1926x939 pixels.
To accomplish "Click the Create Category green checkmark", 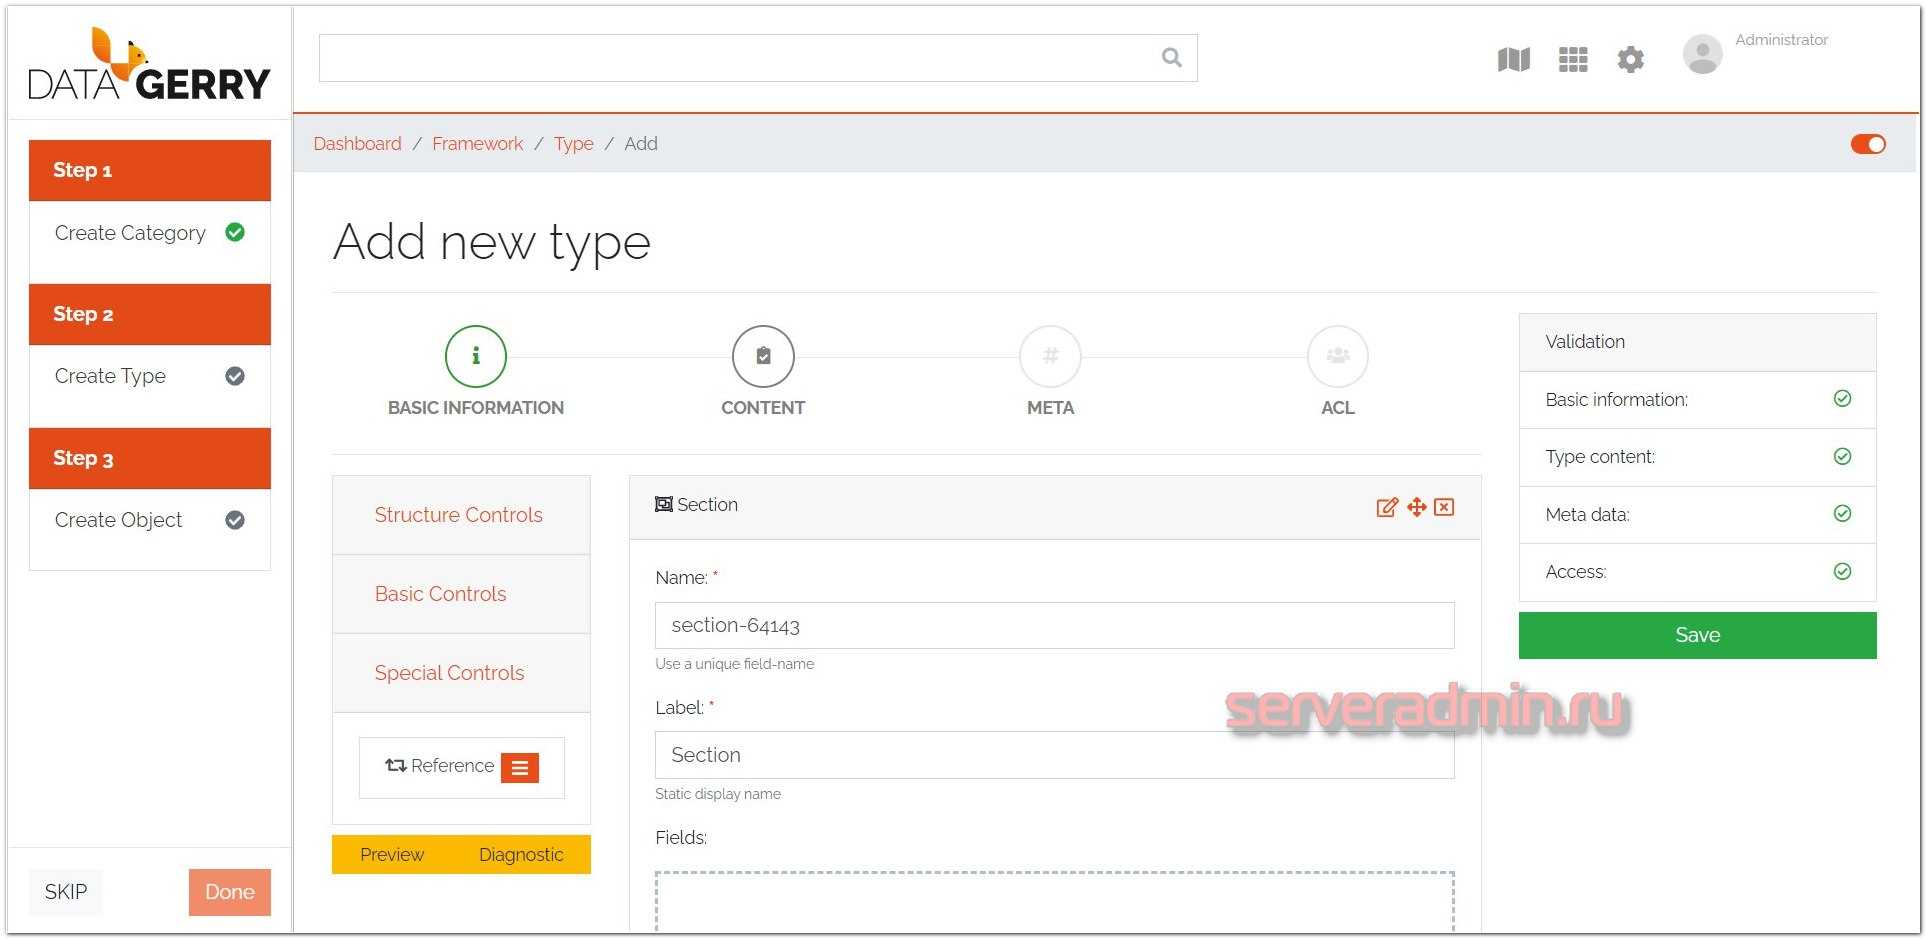I will [235, 232].
